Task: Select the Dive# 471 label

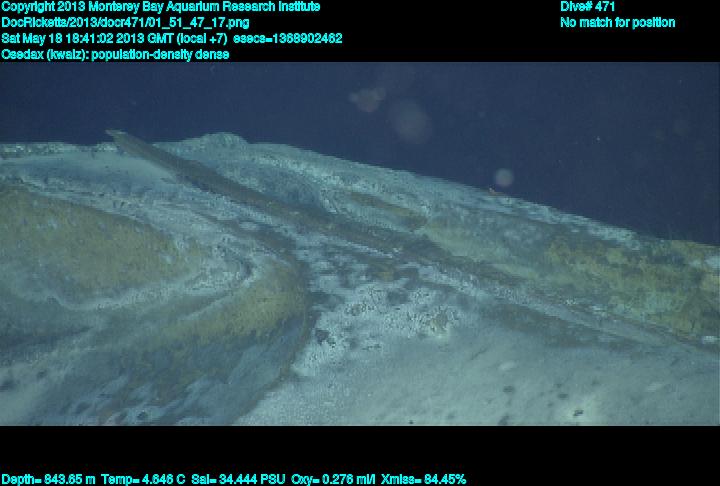Action: 588,7
